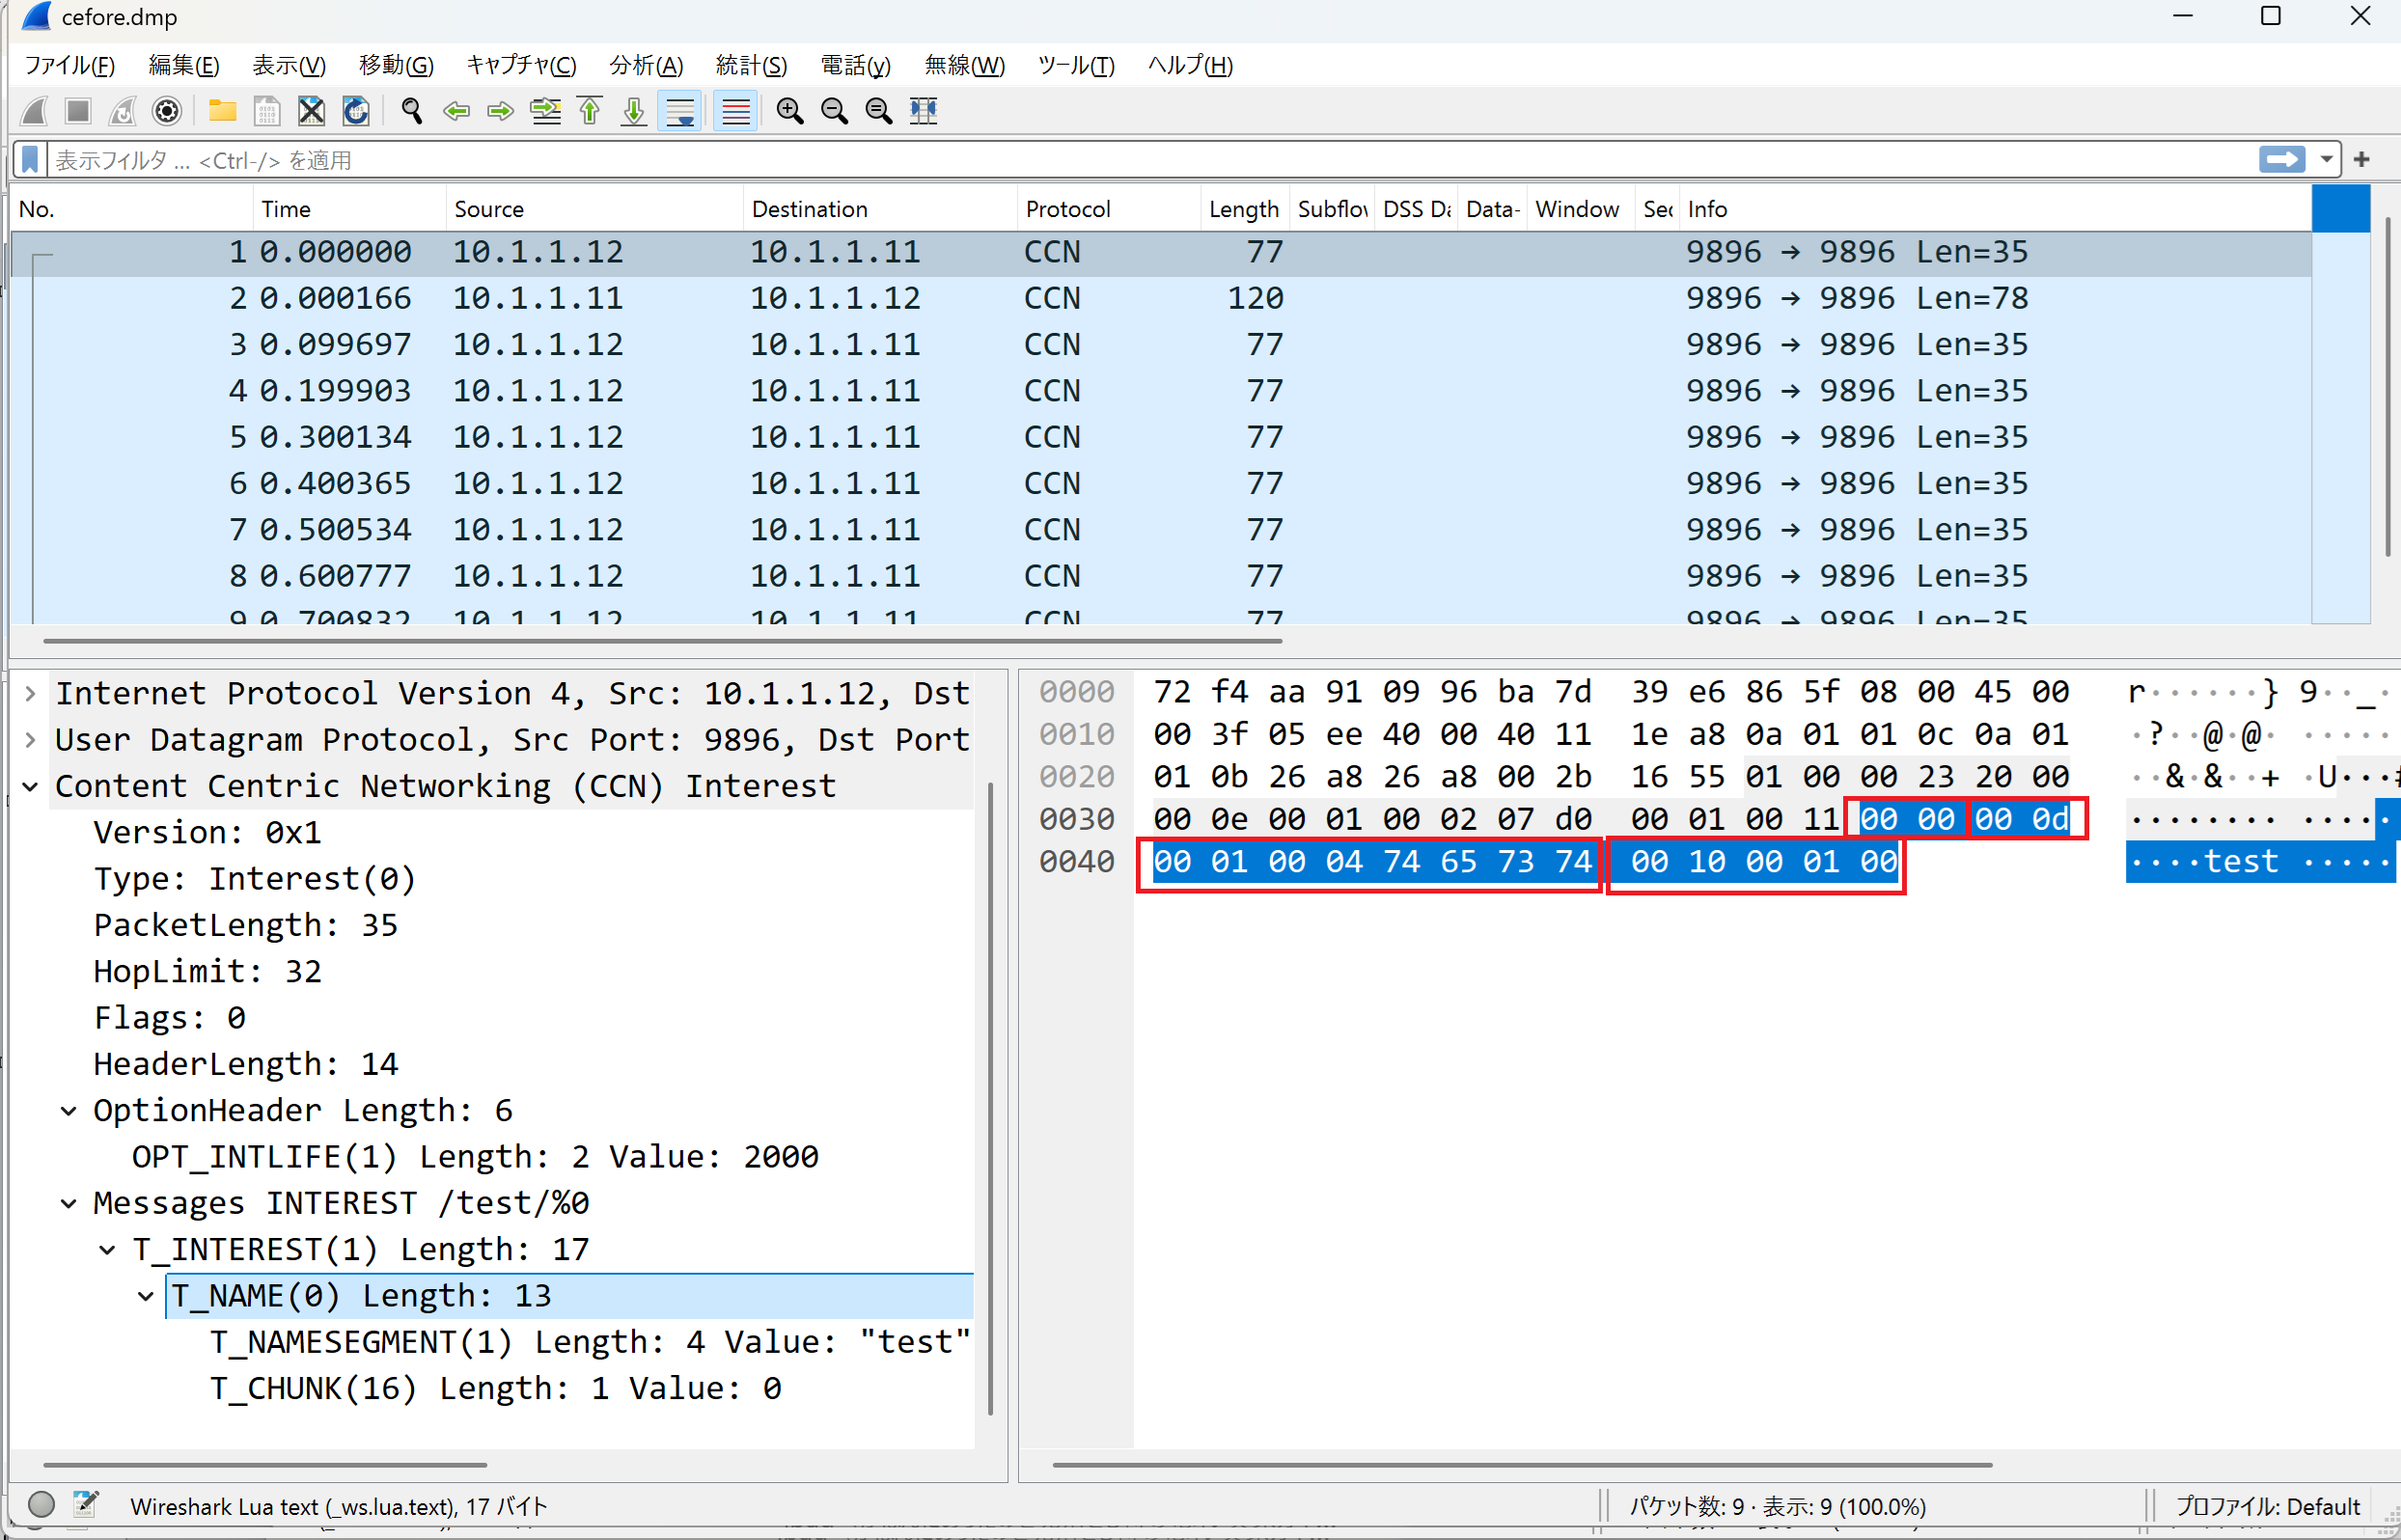The width and height of the screenshot is (2401, 1540).
Task: Toggle auto-scroll during live capture
Action: point(680,111)
